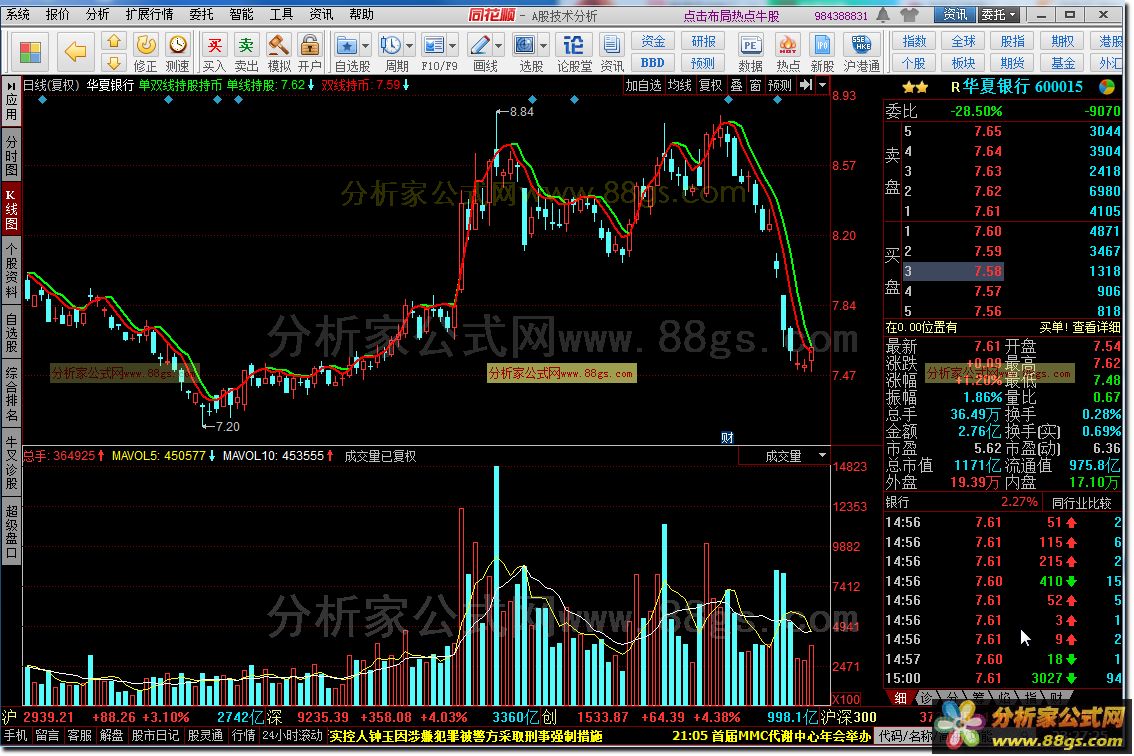Image resolution: width=1134 pixels, height=756 pixels.
Task: Click the skip-to-end icon in chart toolbar
Action: coord(806,85)
